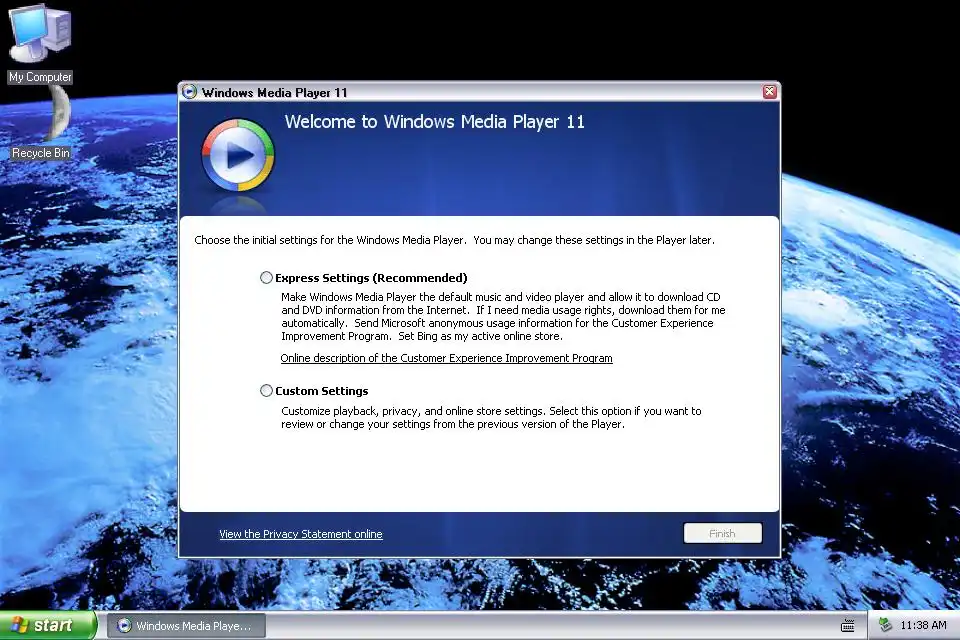Viewport: 960px width, 640px height.
Task: Close the Windows Media Player 11 dialog
Action: pos(770,92)
